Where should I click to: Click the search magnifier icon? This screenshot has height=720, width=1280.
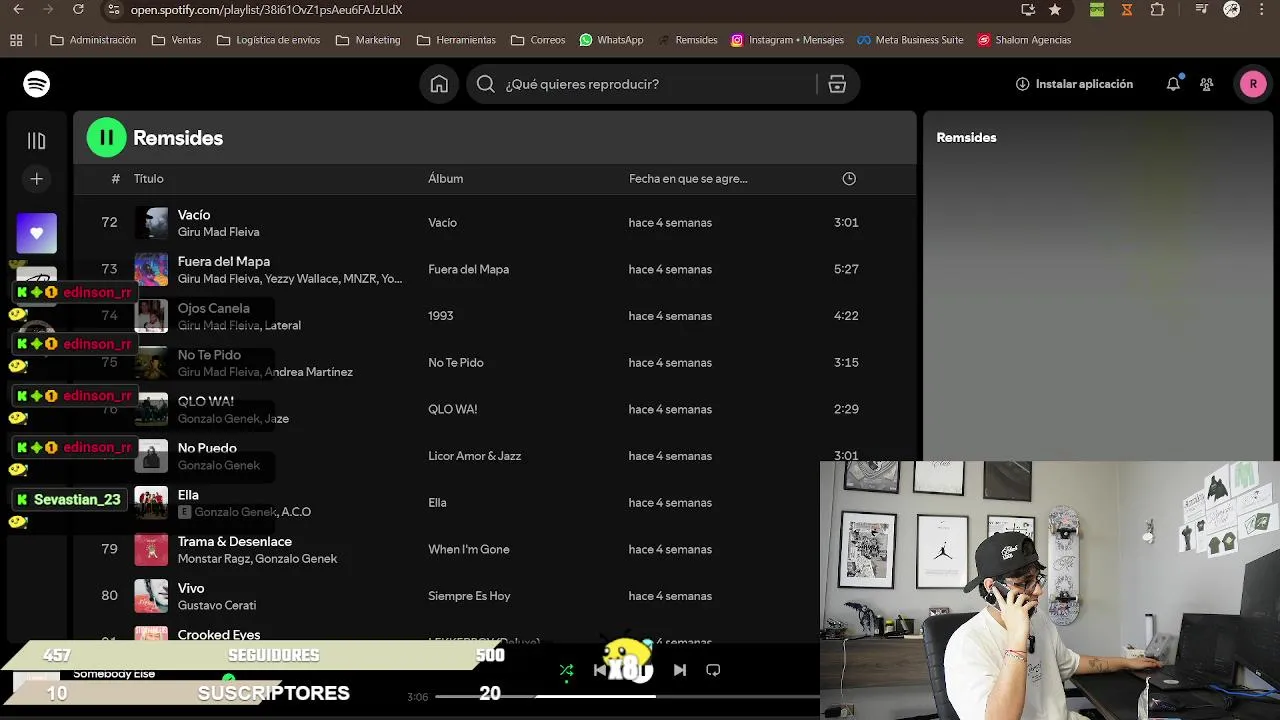pos(486,84)
